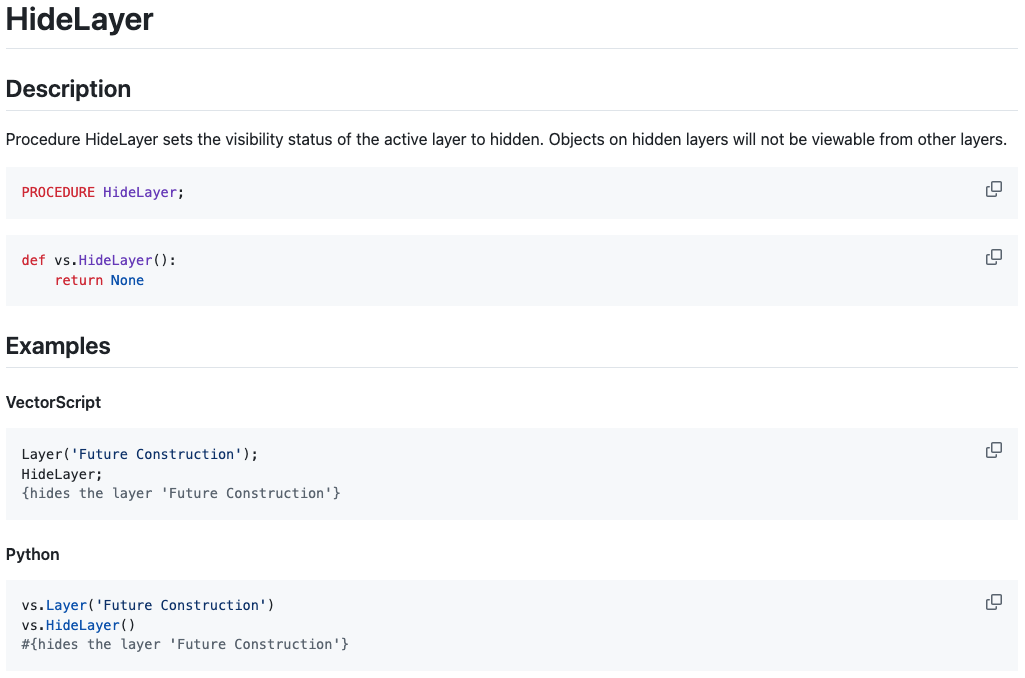Click the return None line
This screenshot has height=678, width=1025.
pyautogui.click(x=99, y=280)
